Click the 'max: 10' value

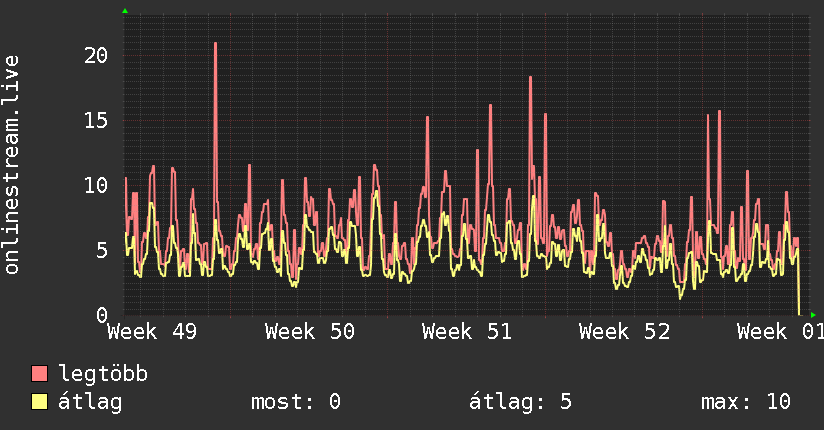746,402
